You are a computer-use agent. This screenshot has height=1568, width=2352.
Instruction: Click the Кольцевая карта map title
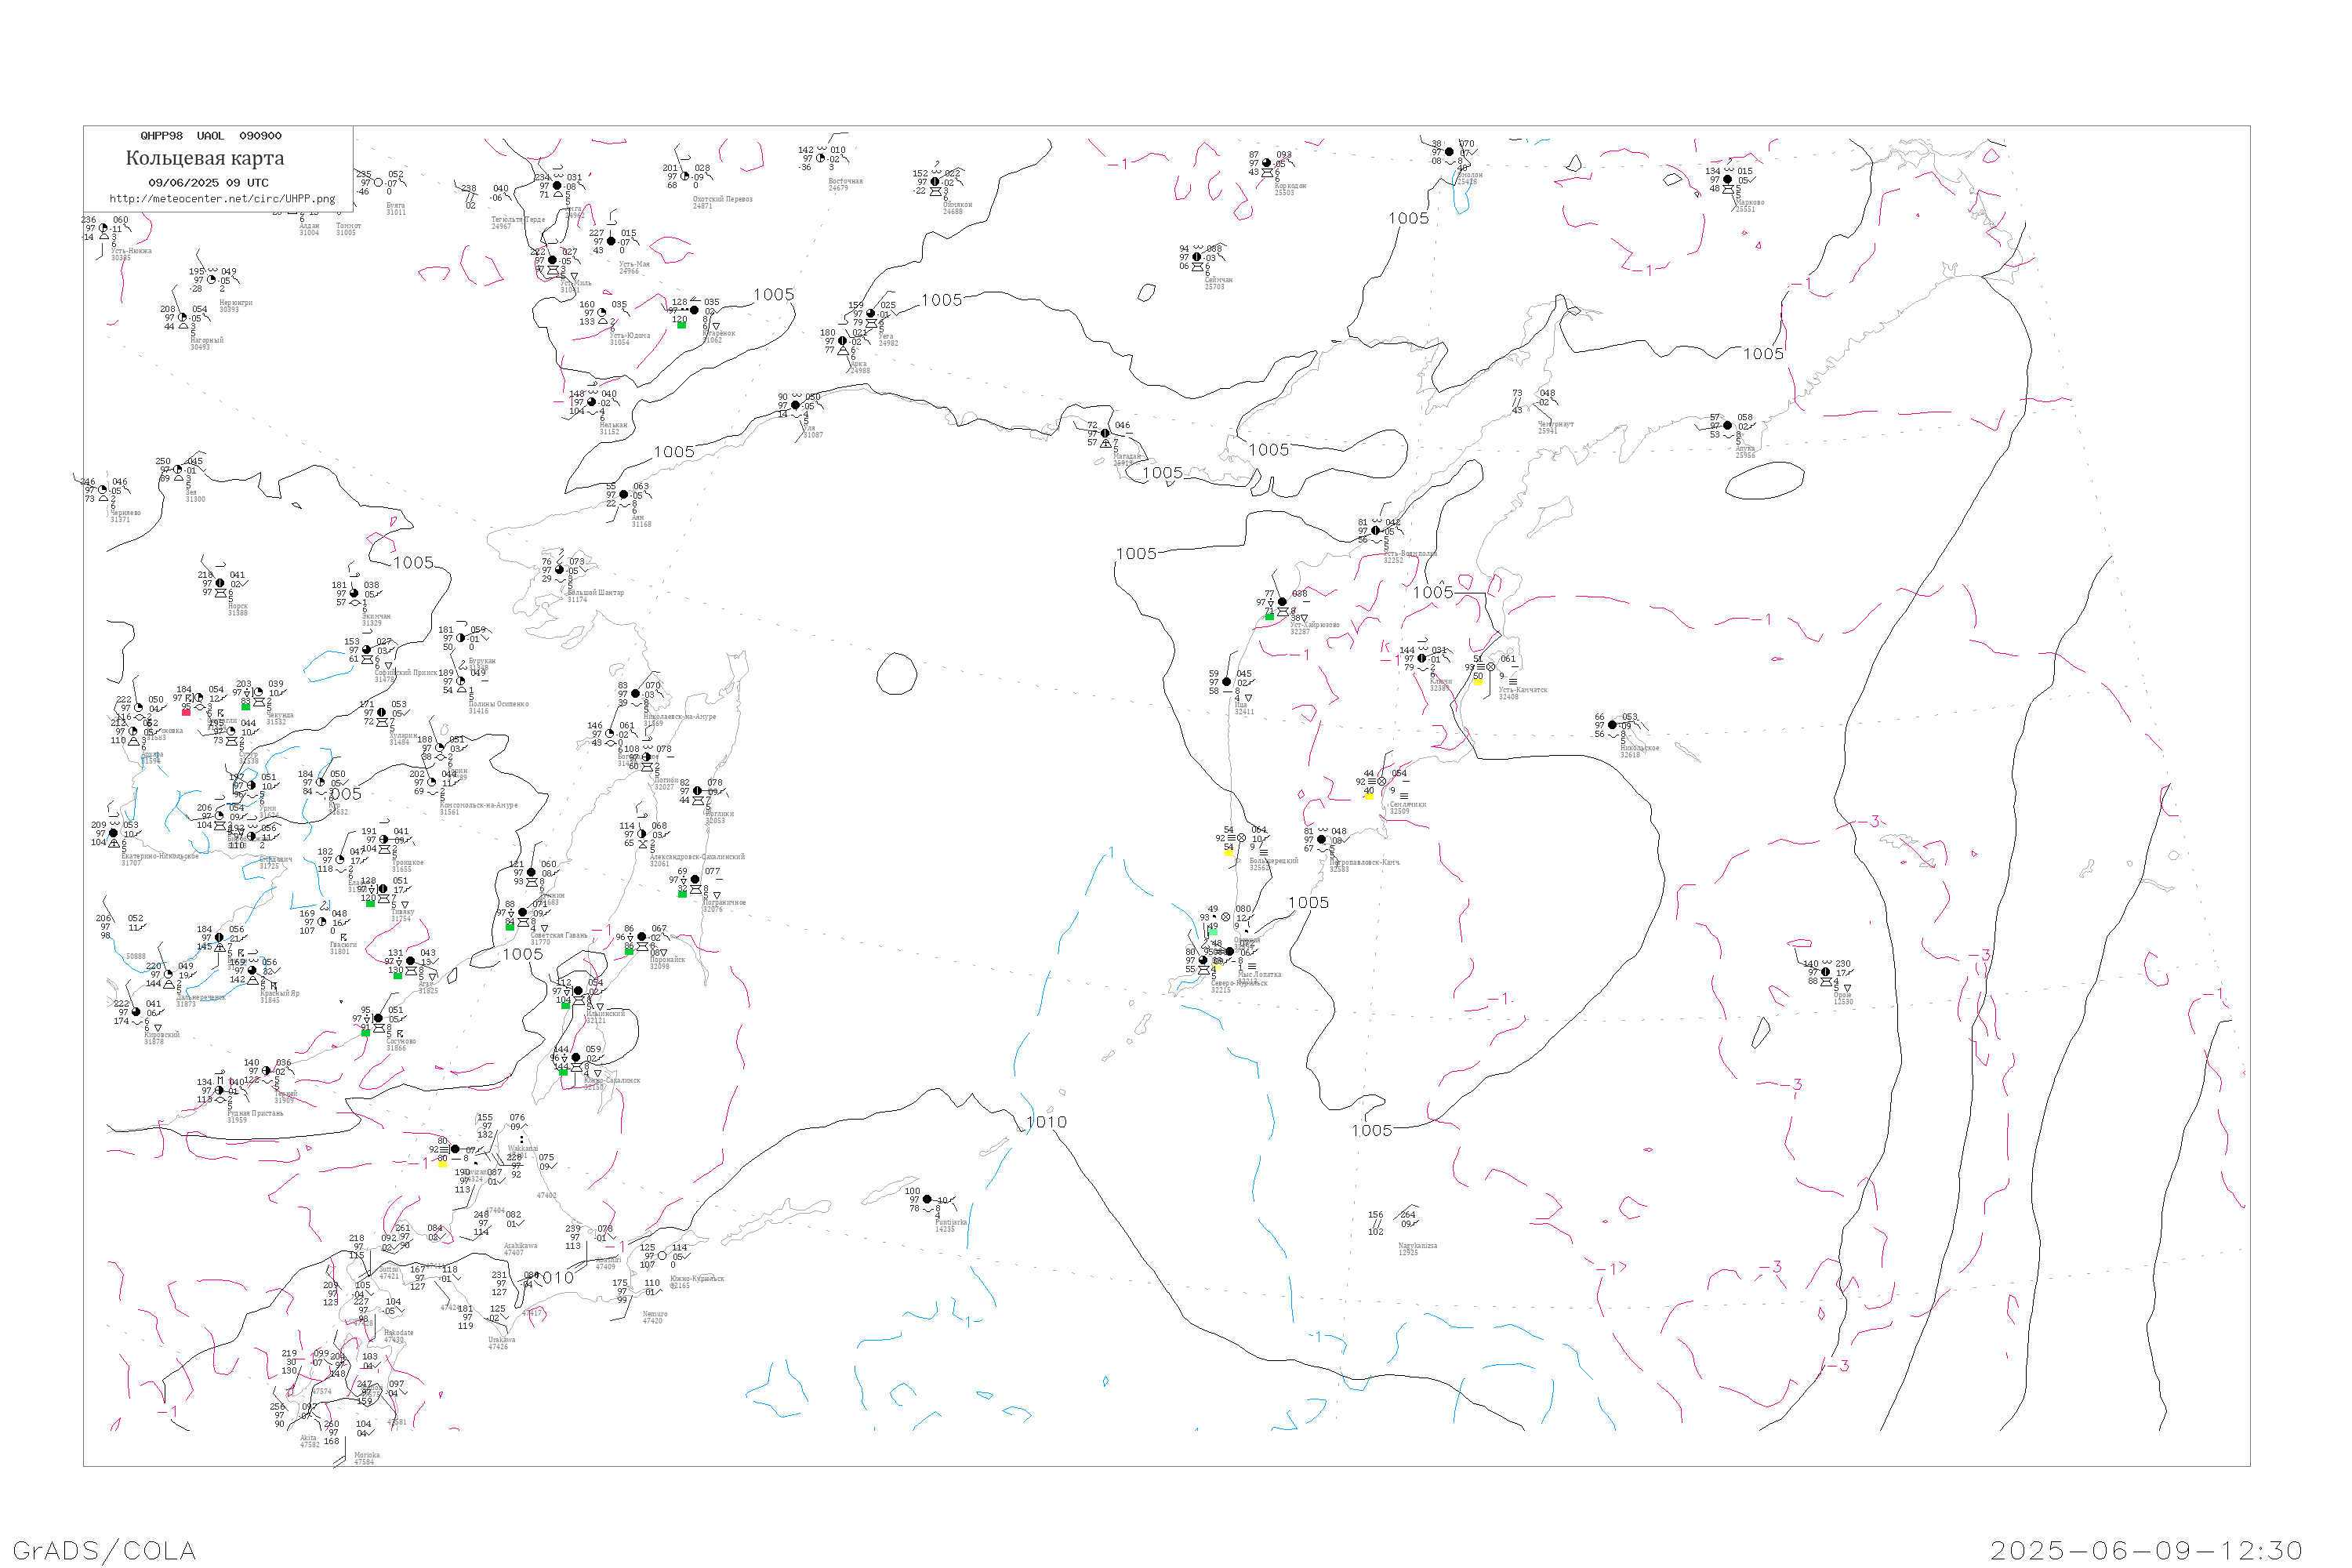[x=205, y=158]
